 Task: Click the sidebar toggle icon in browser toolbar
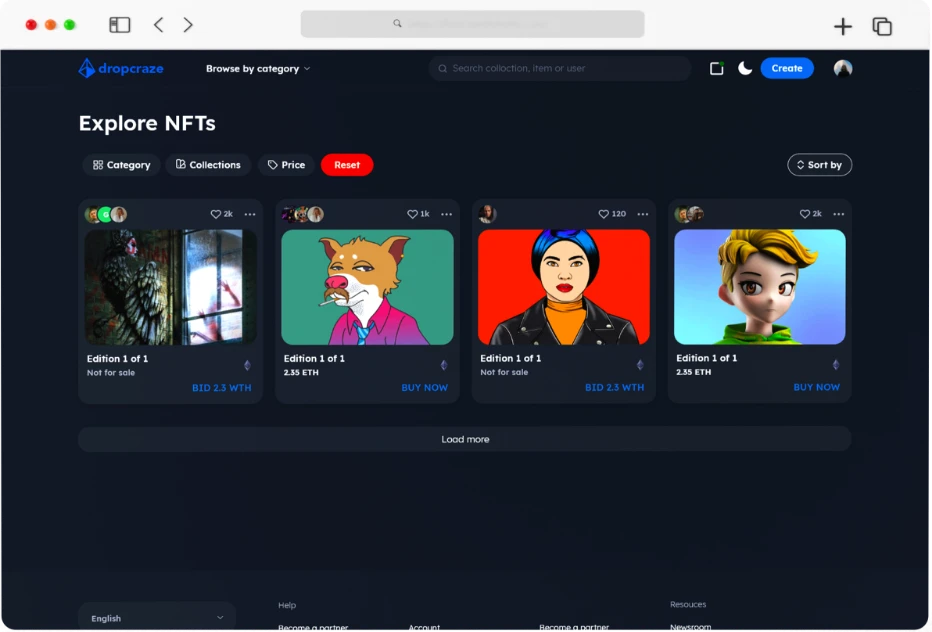coord(120,24)
